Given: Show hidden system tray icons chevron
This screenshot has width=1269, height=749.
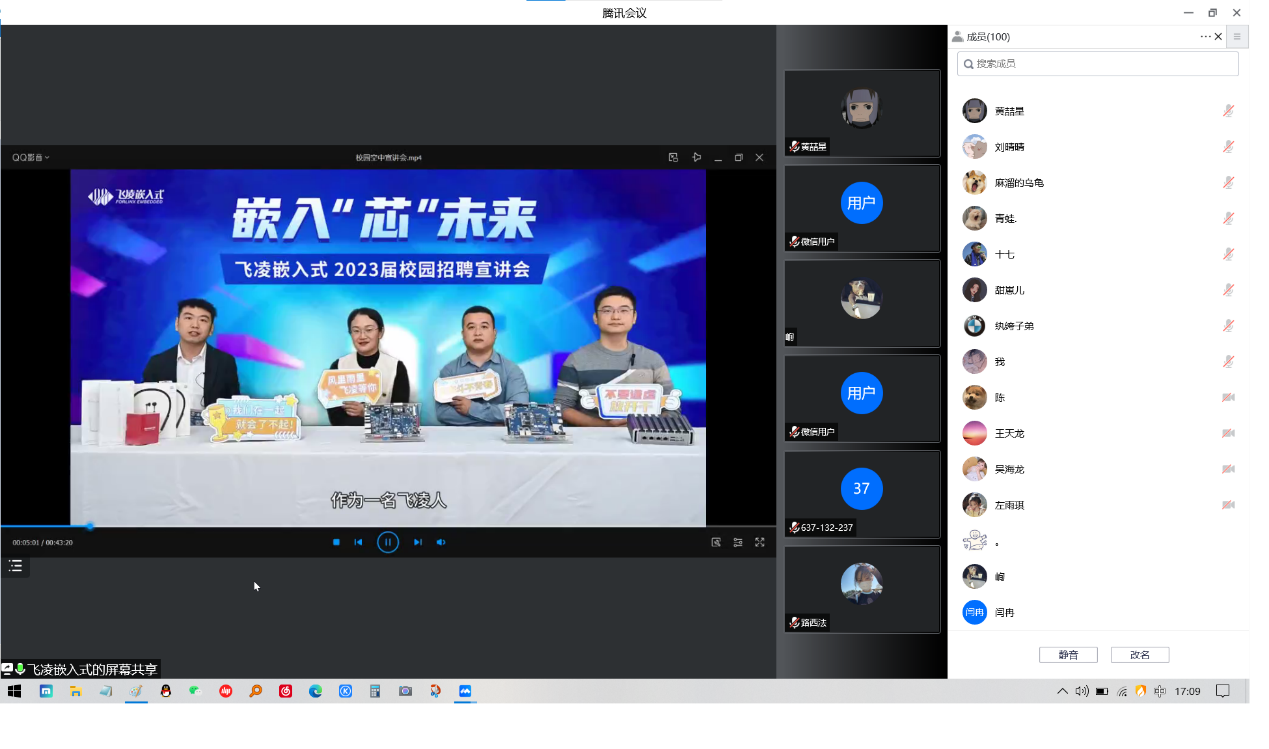Looking at the screenshot, I should click(x=1062, y=691).
